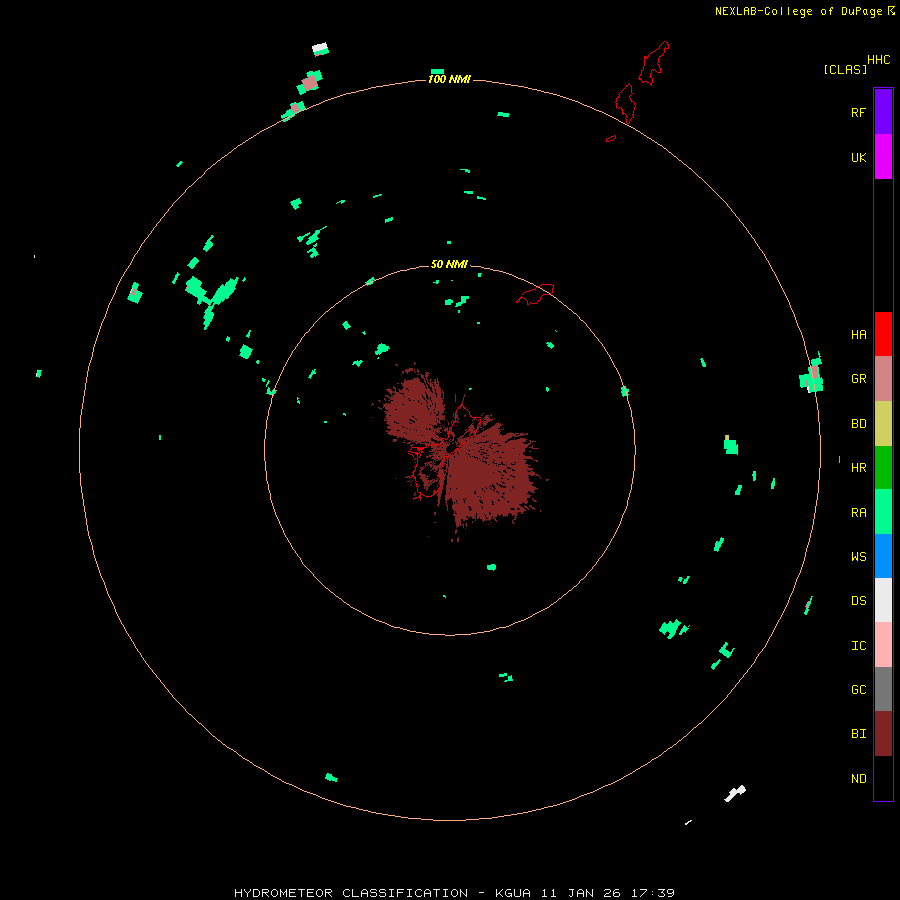Screen dimensions: 900x900
Task: Click the [CLAS] units label
Action: 845,69
